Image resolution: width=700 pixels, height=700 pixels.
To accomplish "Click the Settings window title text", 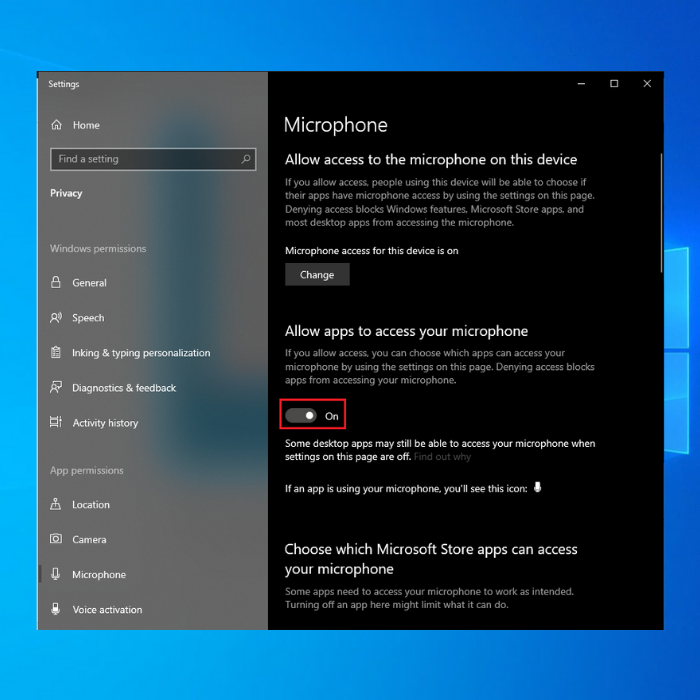I will (64, 84).
